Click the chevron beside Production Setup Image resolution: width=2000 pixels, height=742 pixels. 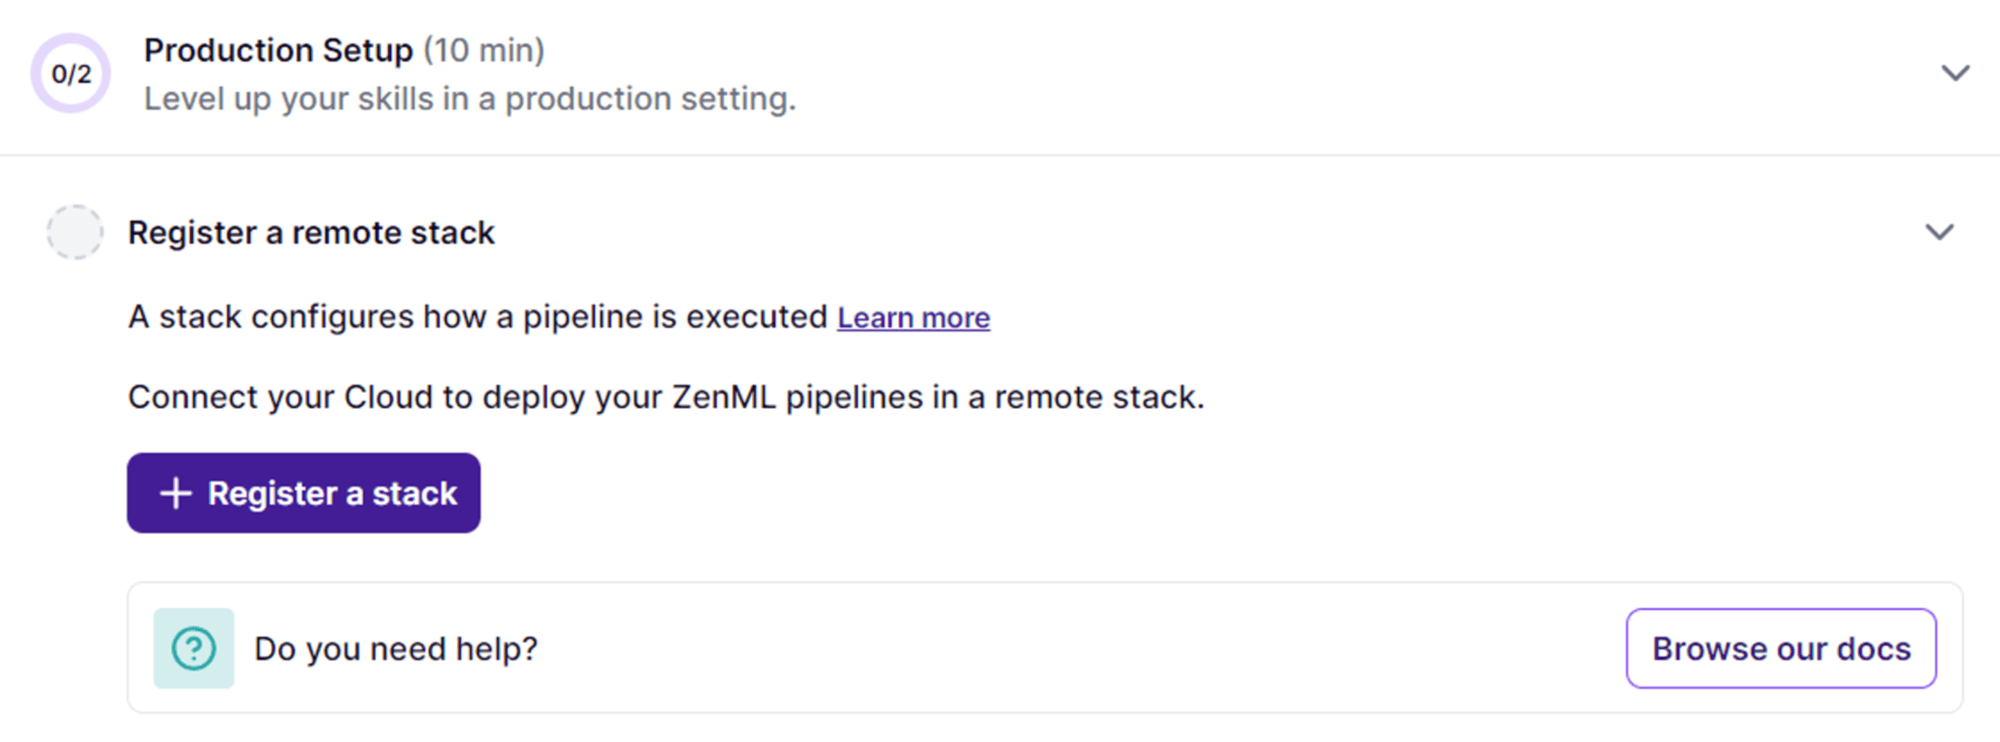click(x=1954, y=71)
